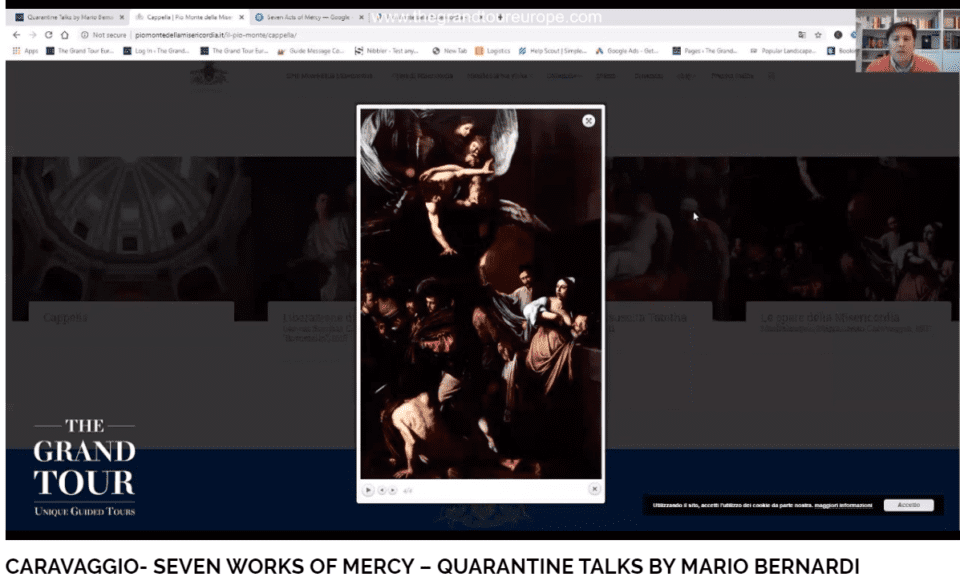Open the browser home page icon

65,35
